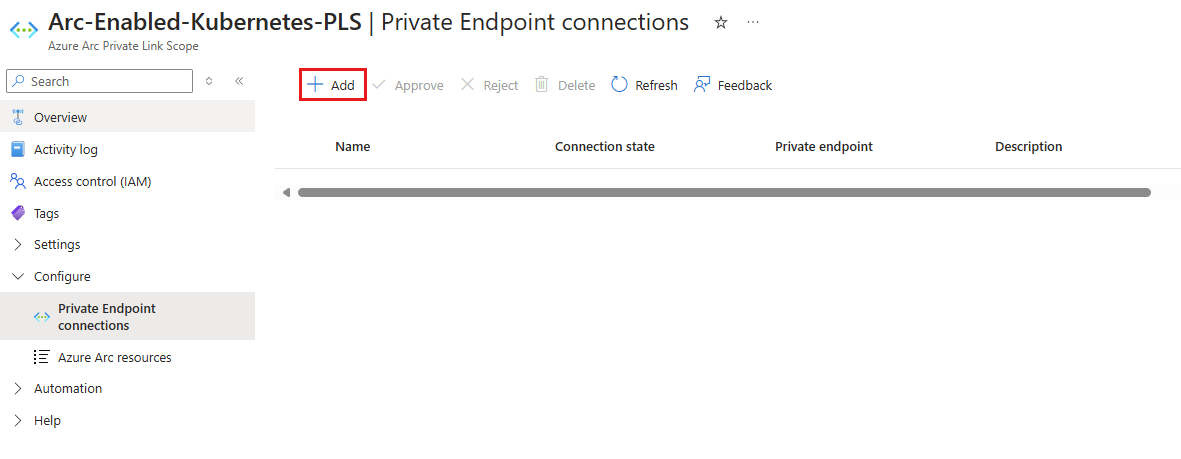Click the horizontal scrollbar under the table
The width and height of the screenshot is (1181, 459).
tap(724, 193)
